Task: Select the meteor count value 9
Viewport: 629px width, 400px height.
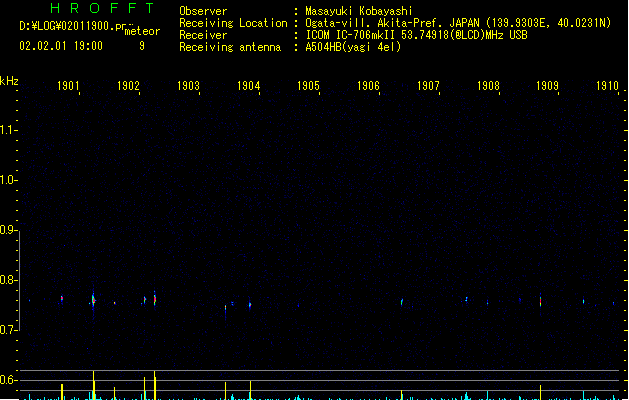Action: pyautogui.click(x=142, y=46)
